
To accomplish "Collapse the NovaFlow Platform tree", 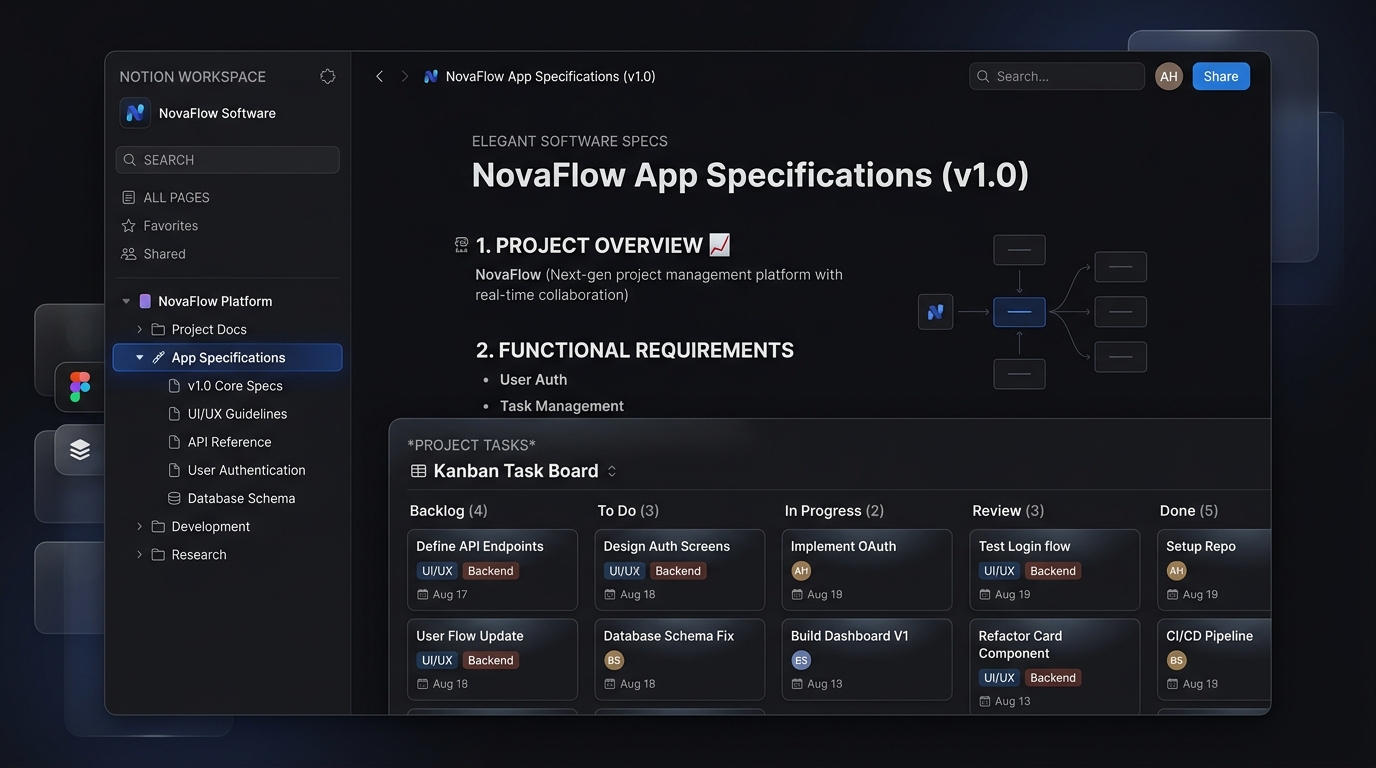I will coord(126,301).
